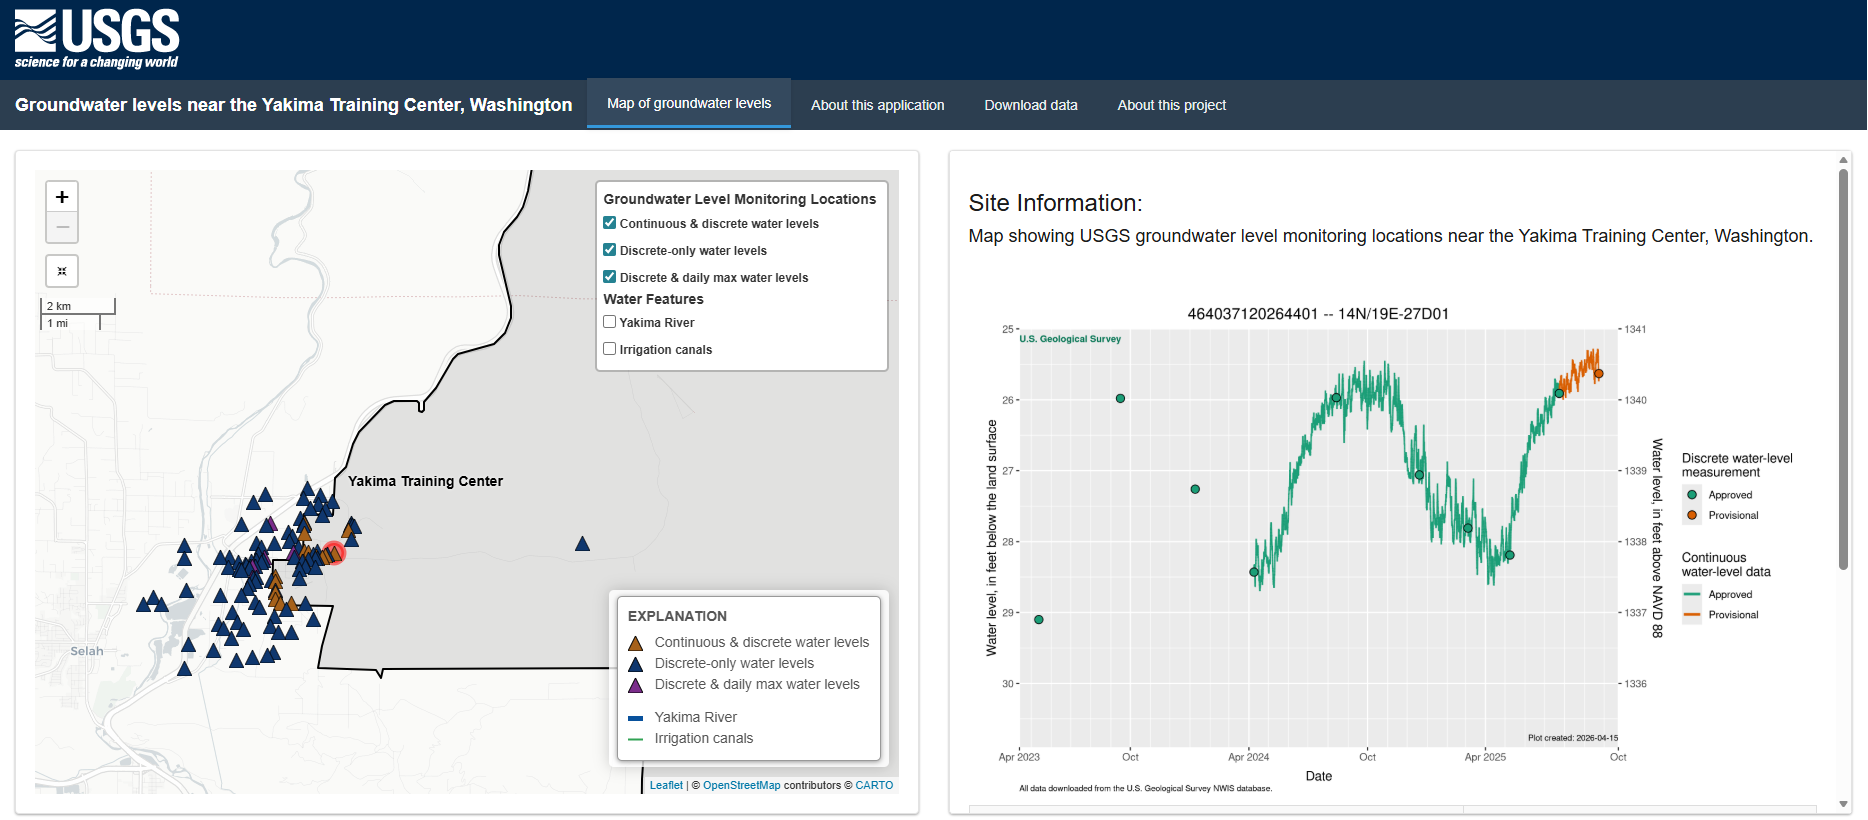Open the About this application tab
The width and height of the screenshot is (1868, 820).
877,105
